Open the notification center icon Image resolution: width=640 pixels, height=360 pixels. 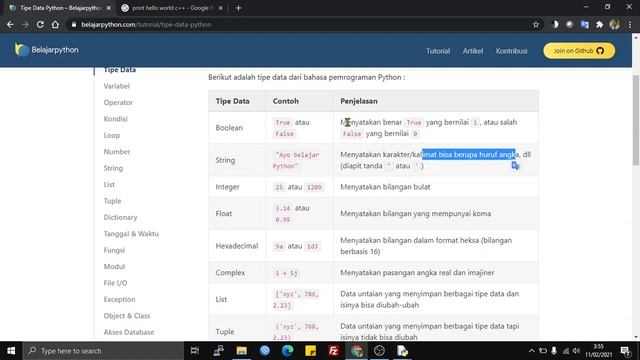(625, 351)
